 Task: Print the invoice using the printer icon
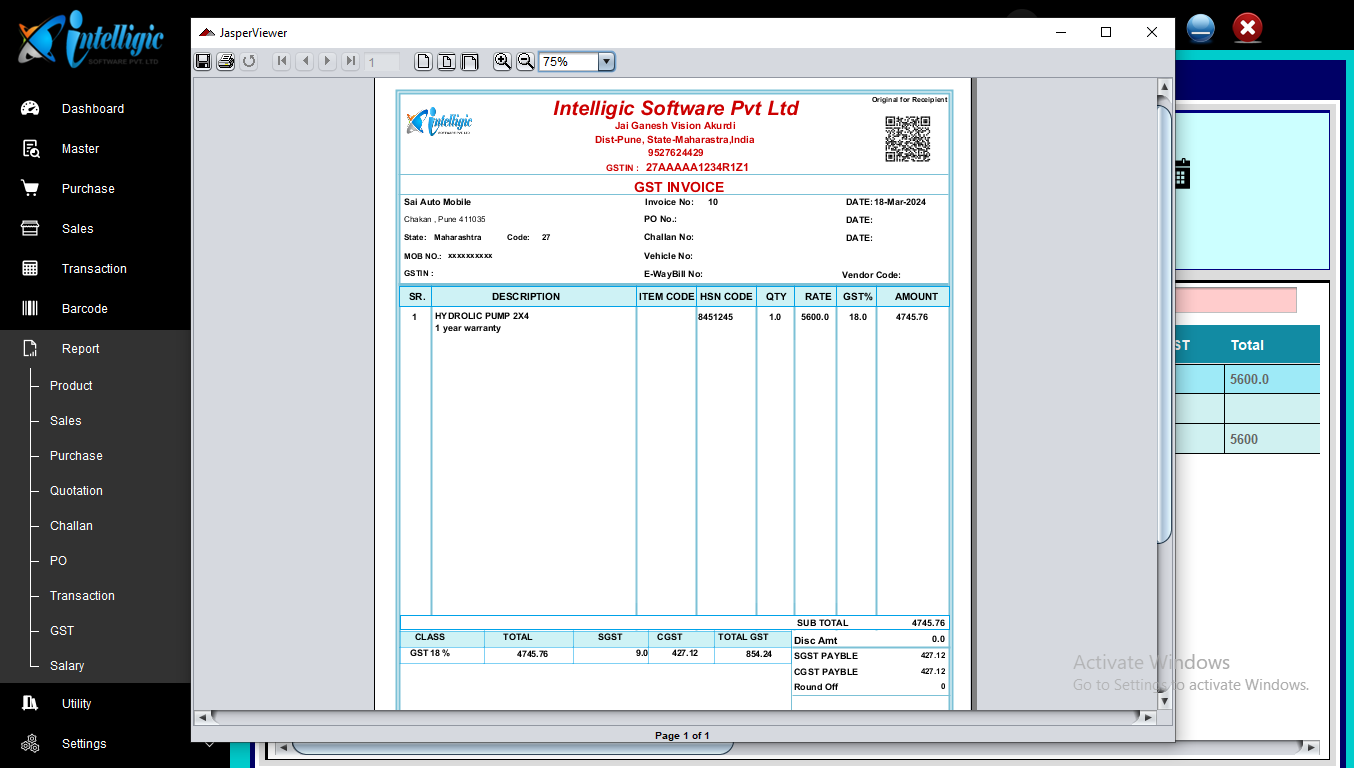226,62
